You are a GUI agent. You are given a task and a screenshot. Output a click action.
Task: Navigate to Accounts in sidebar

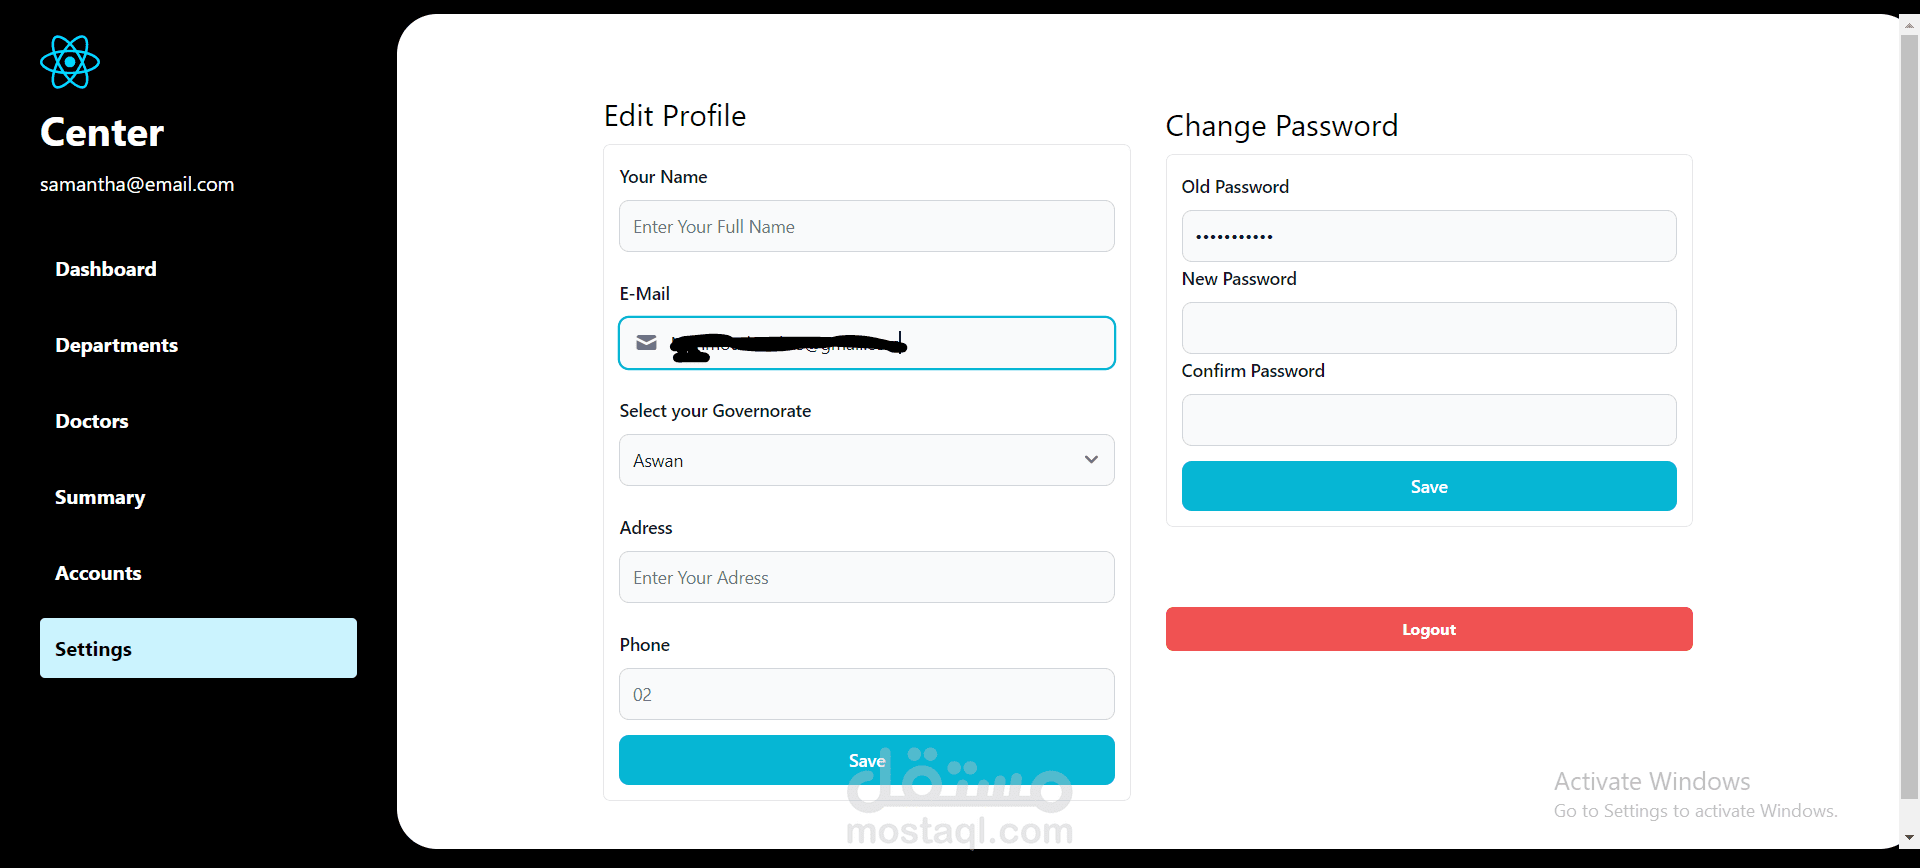(98, 573)
